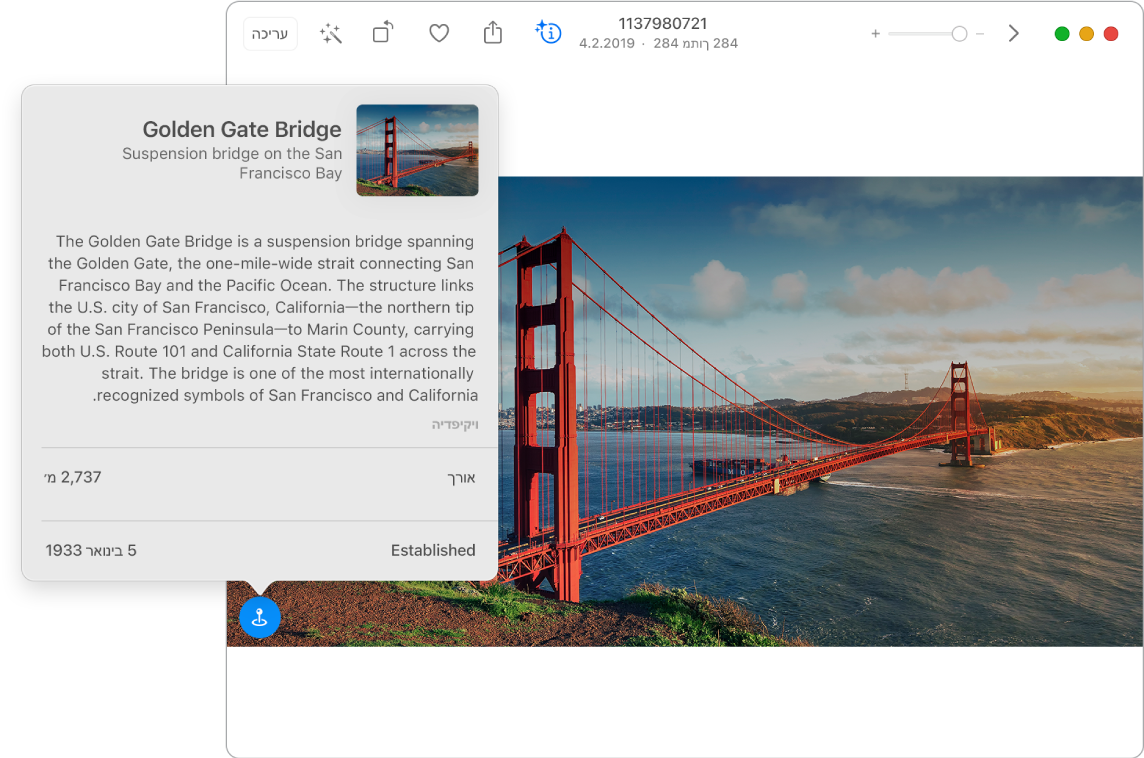Select the אורך length row showing 2,737
The height and width of the screenshot is (758, 1144).
(x=260, y=478)
